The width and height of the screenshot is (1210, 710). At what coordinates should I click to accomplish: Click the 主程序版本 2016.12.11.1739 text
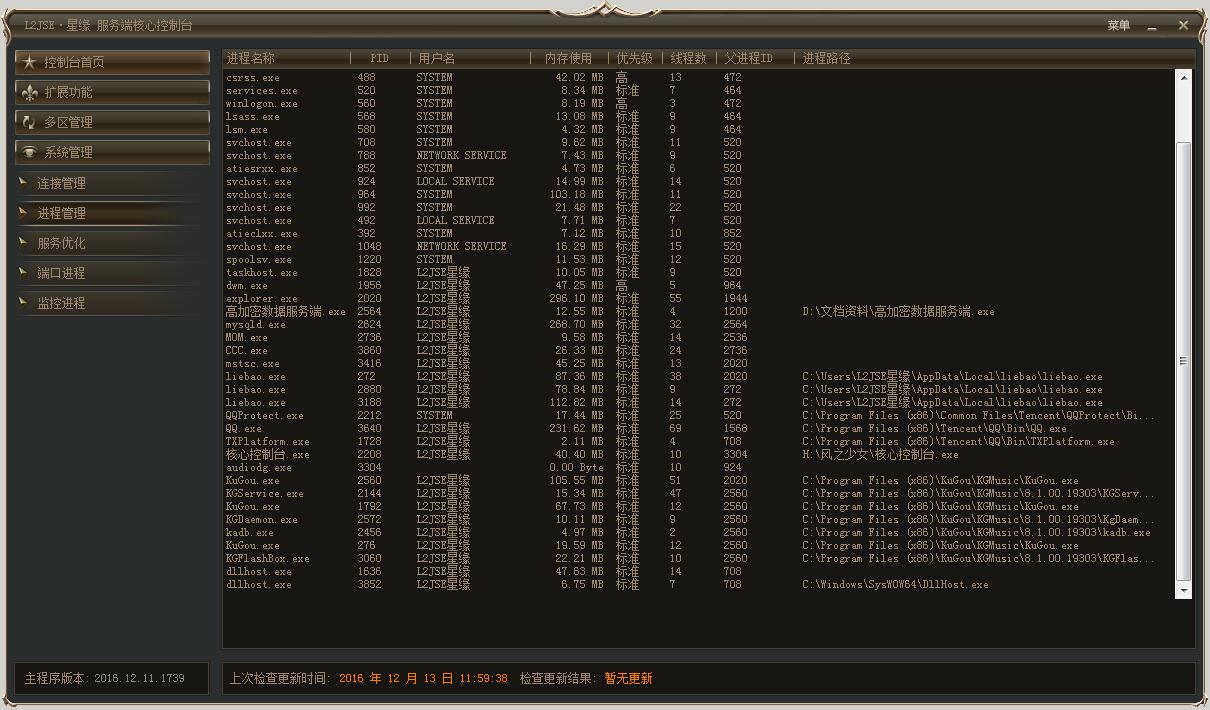click(x=105, y=678)
